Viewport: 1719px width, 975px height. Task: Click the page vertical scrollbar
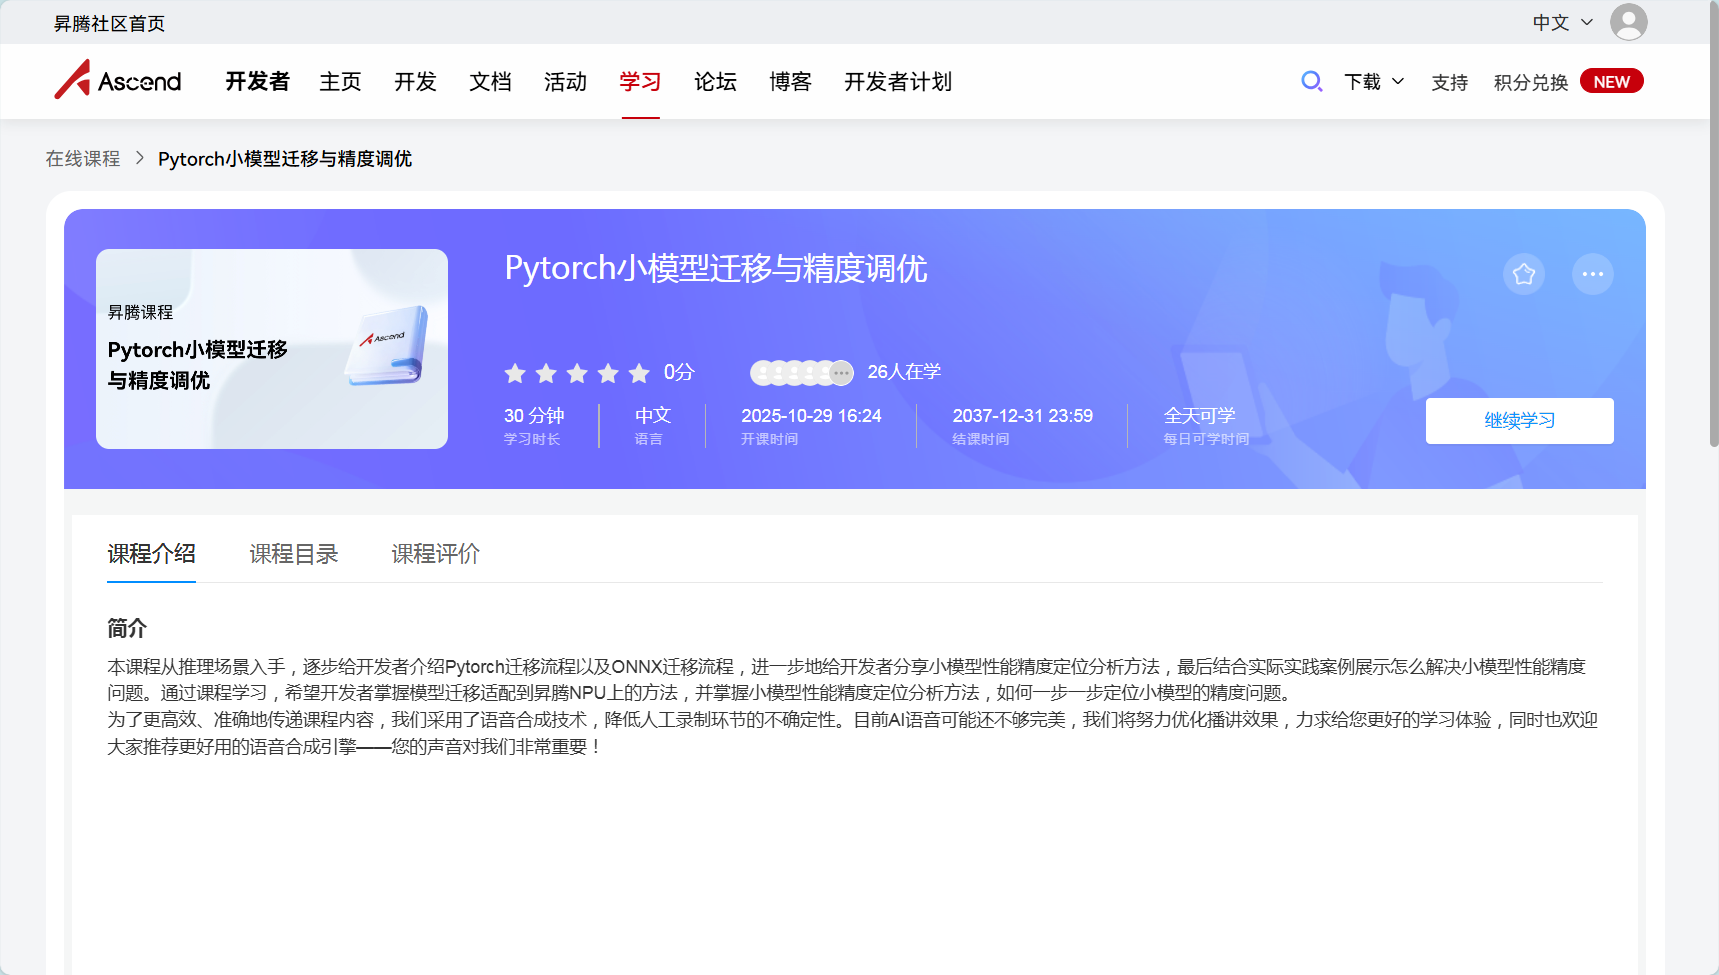[x=1712, y=225]
